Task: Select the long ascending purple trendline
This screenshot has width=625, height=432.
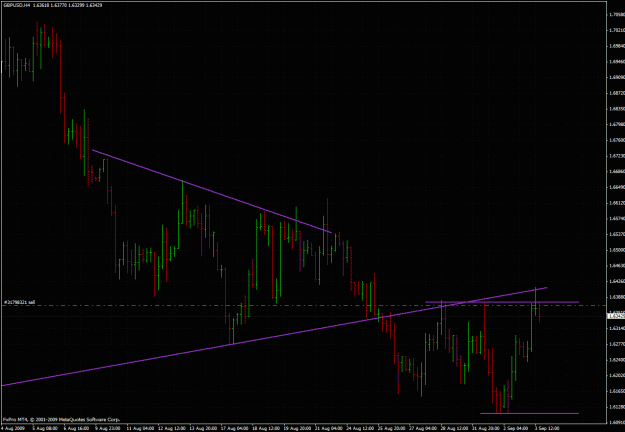Action: coord(274,336)
